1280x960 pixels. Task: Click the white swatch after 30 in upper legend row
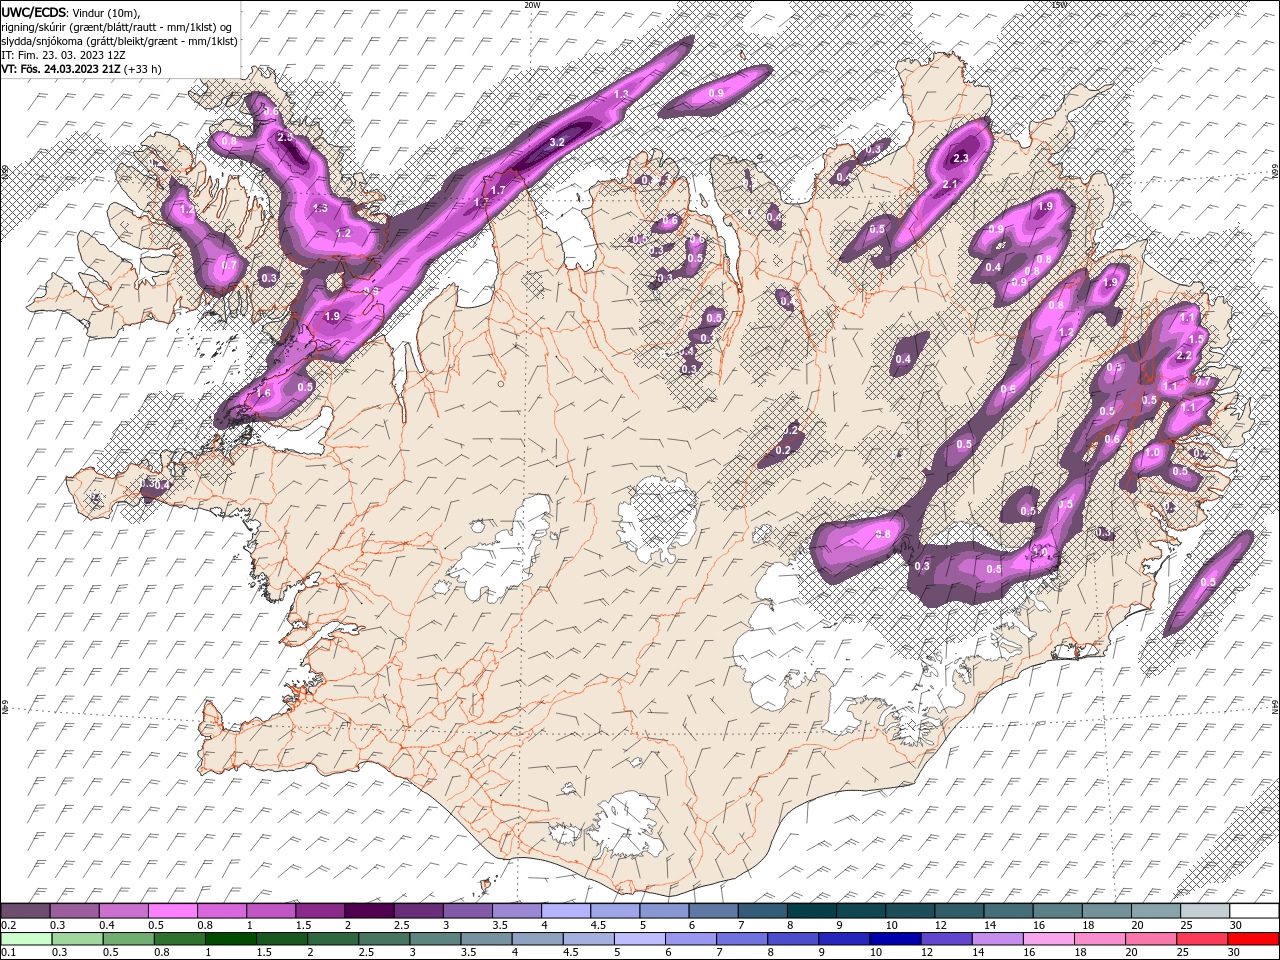(x=1254, y=911)
